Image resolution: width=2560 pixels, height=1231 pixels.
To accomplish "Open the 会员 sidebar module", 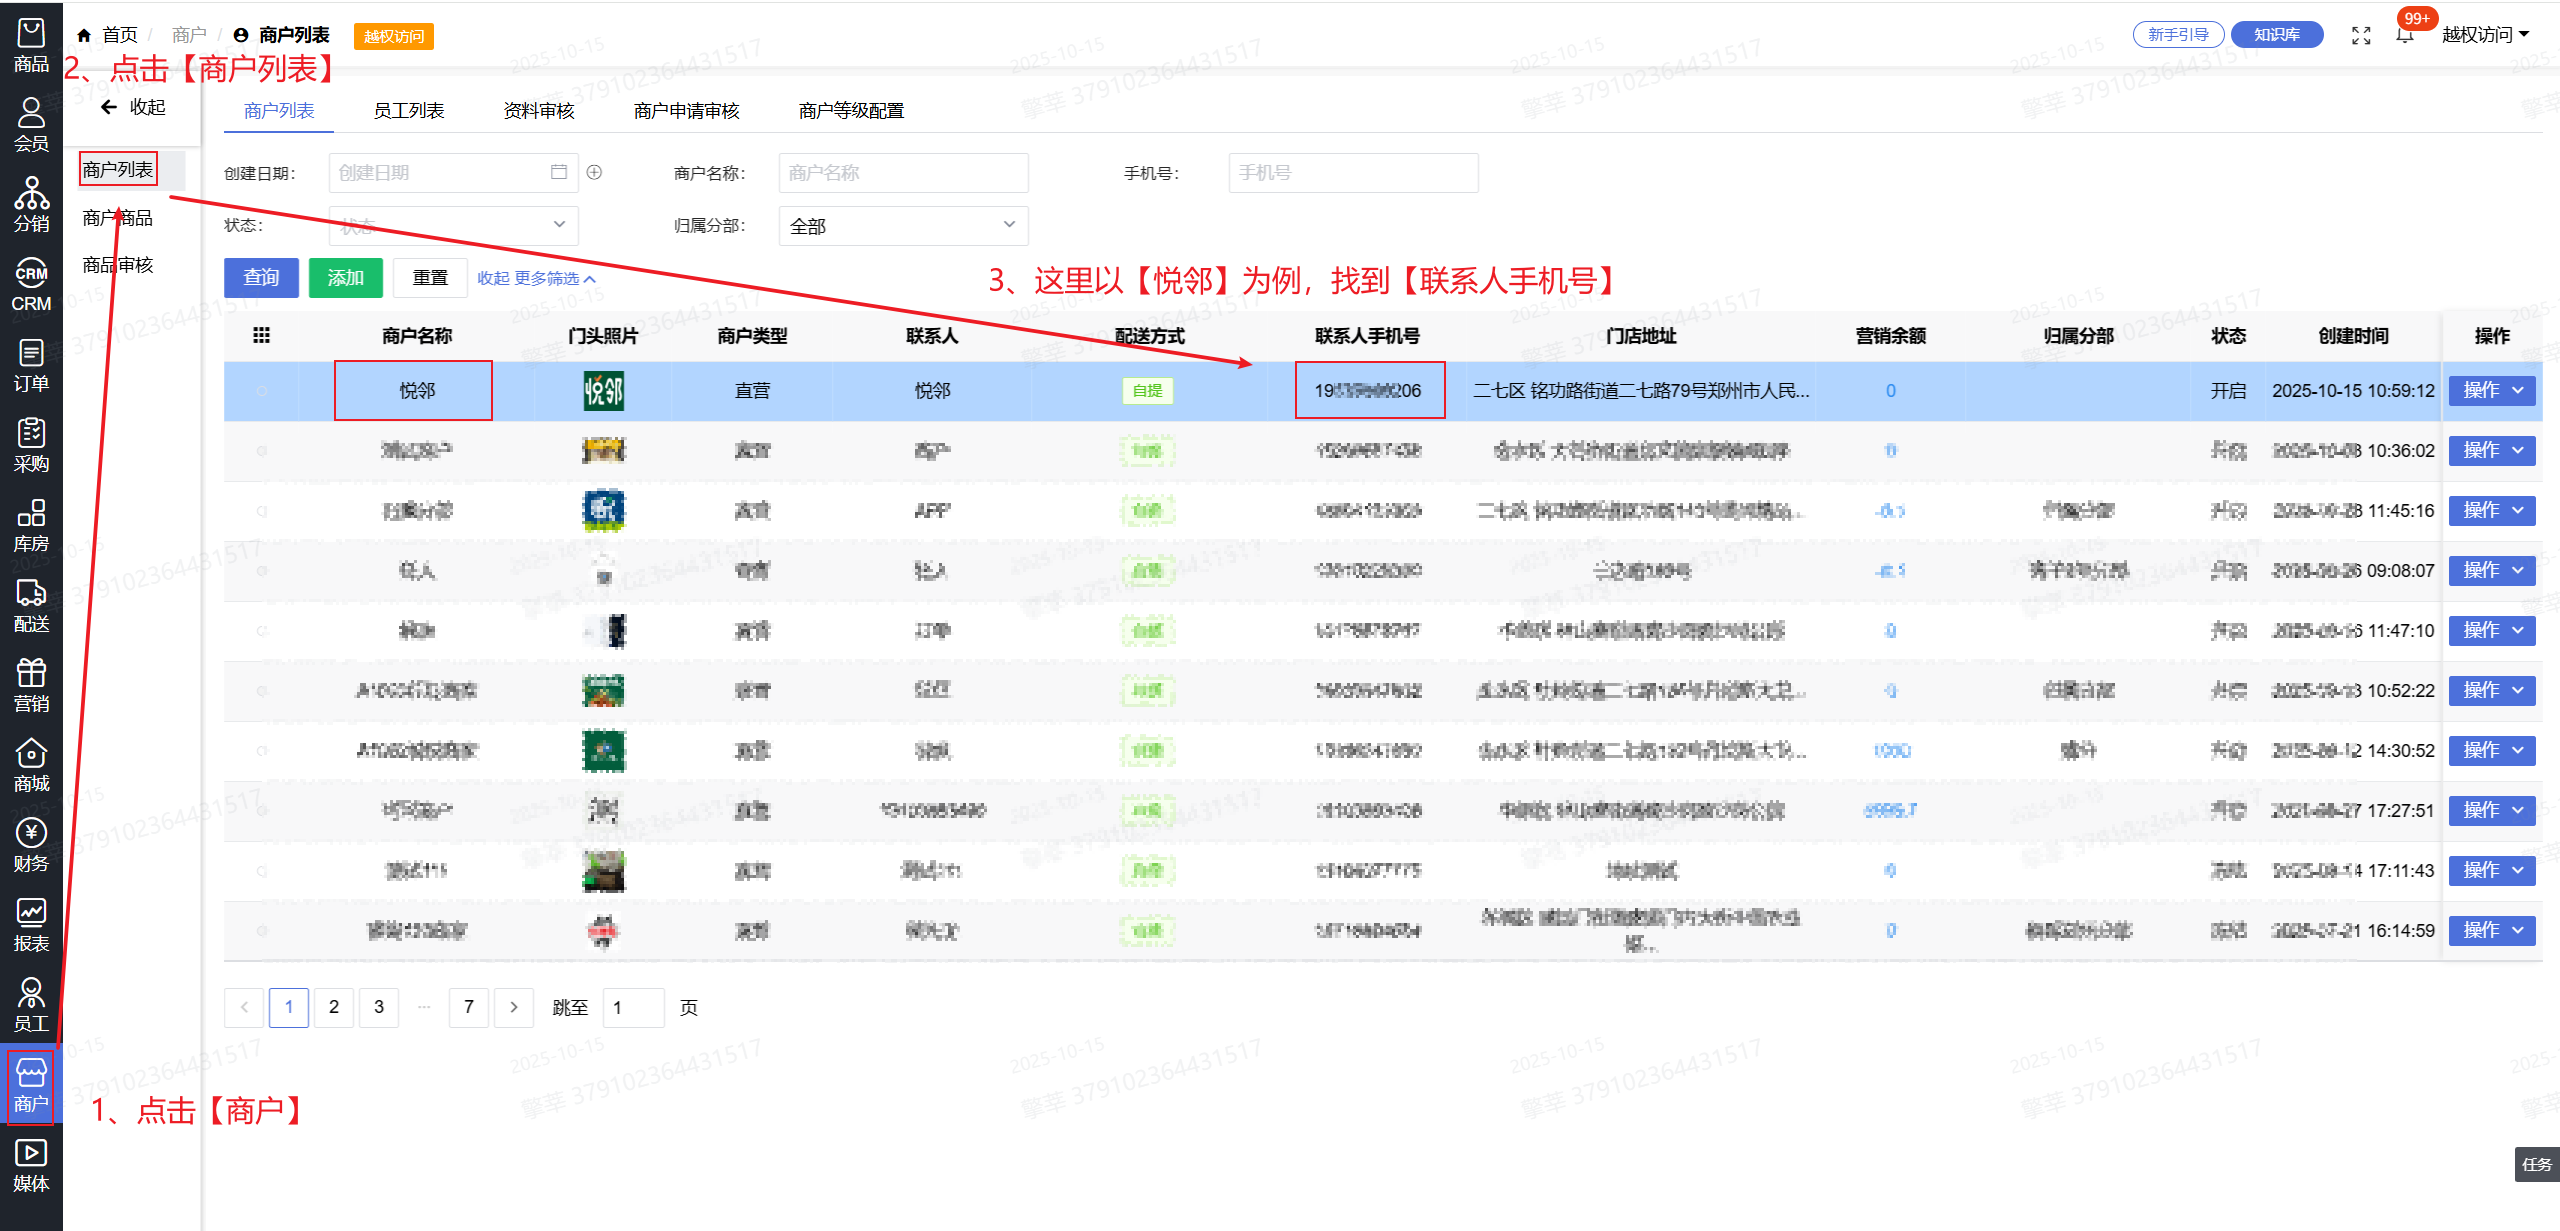I will (x=31, y=124).
